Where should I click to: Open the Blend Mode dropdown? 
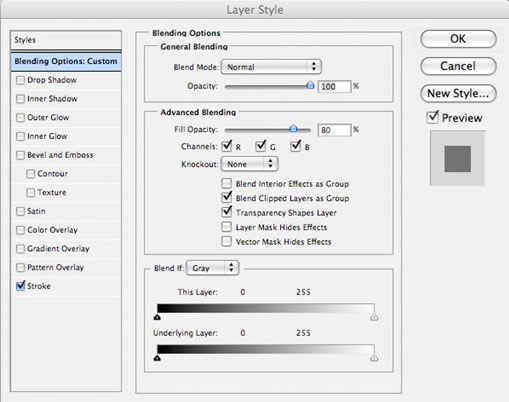271,67
